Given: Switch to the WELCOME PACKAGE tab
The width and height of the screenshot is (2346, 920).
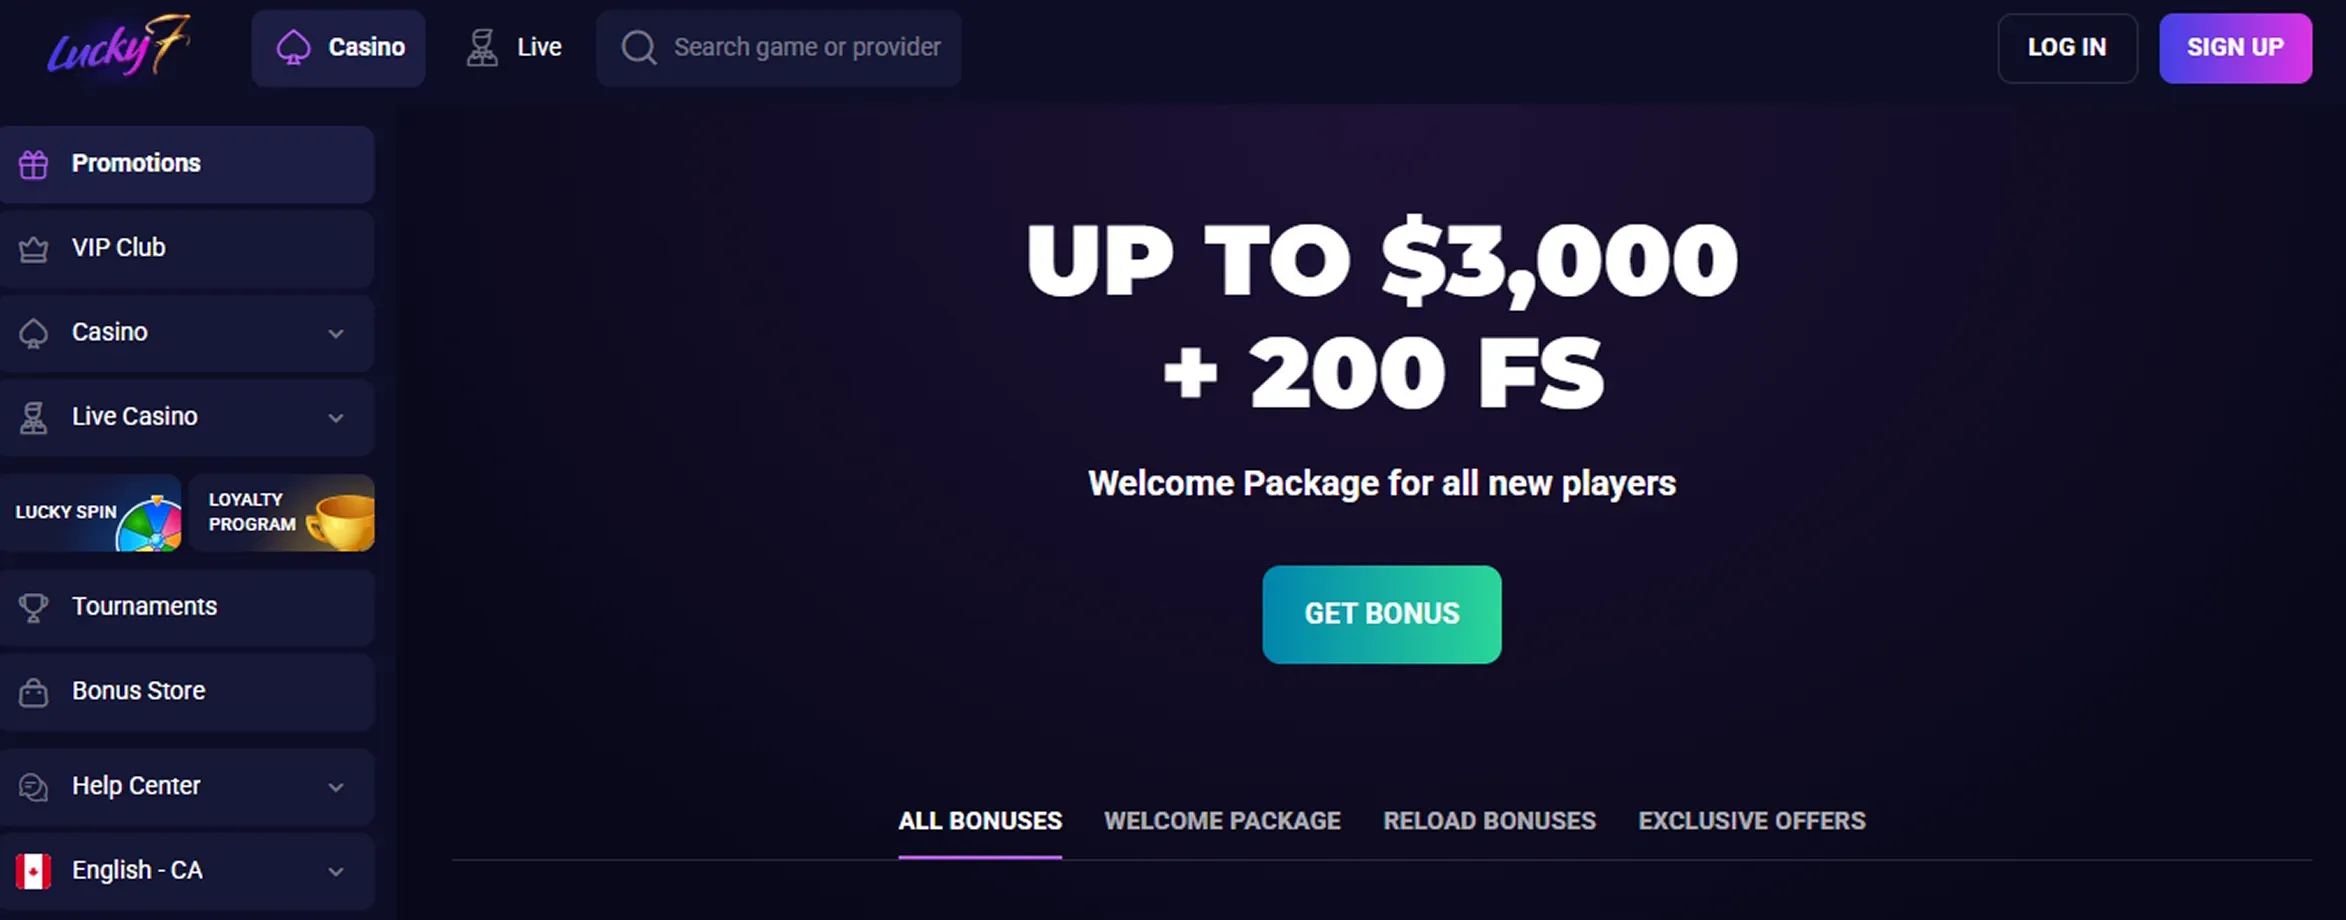Looking at the screenshot, I should (1222, 820).
